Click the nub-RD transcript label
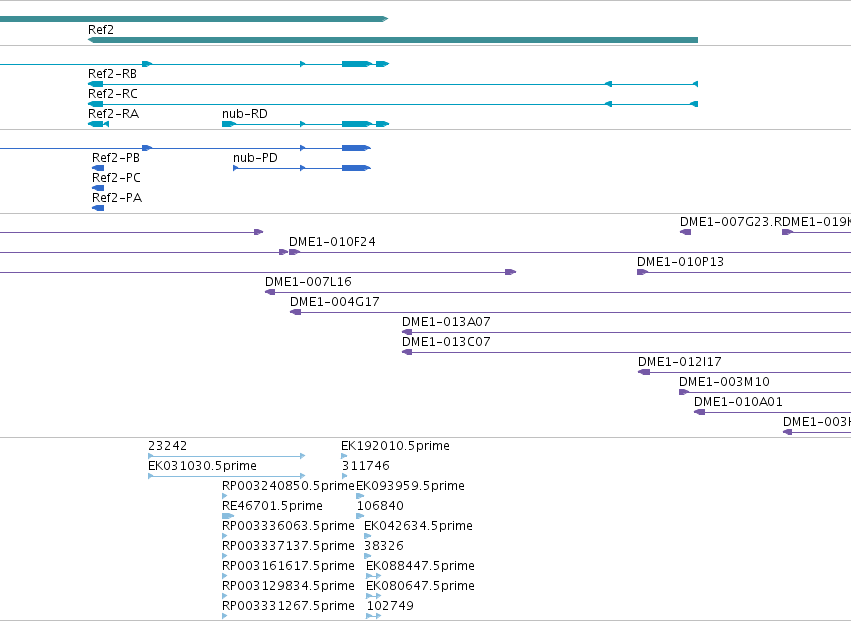The image size is (851, 621). pos(245,114)
